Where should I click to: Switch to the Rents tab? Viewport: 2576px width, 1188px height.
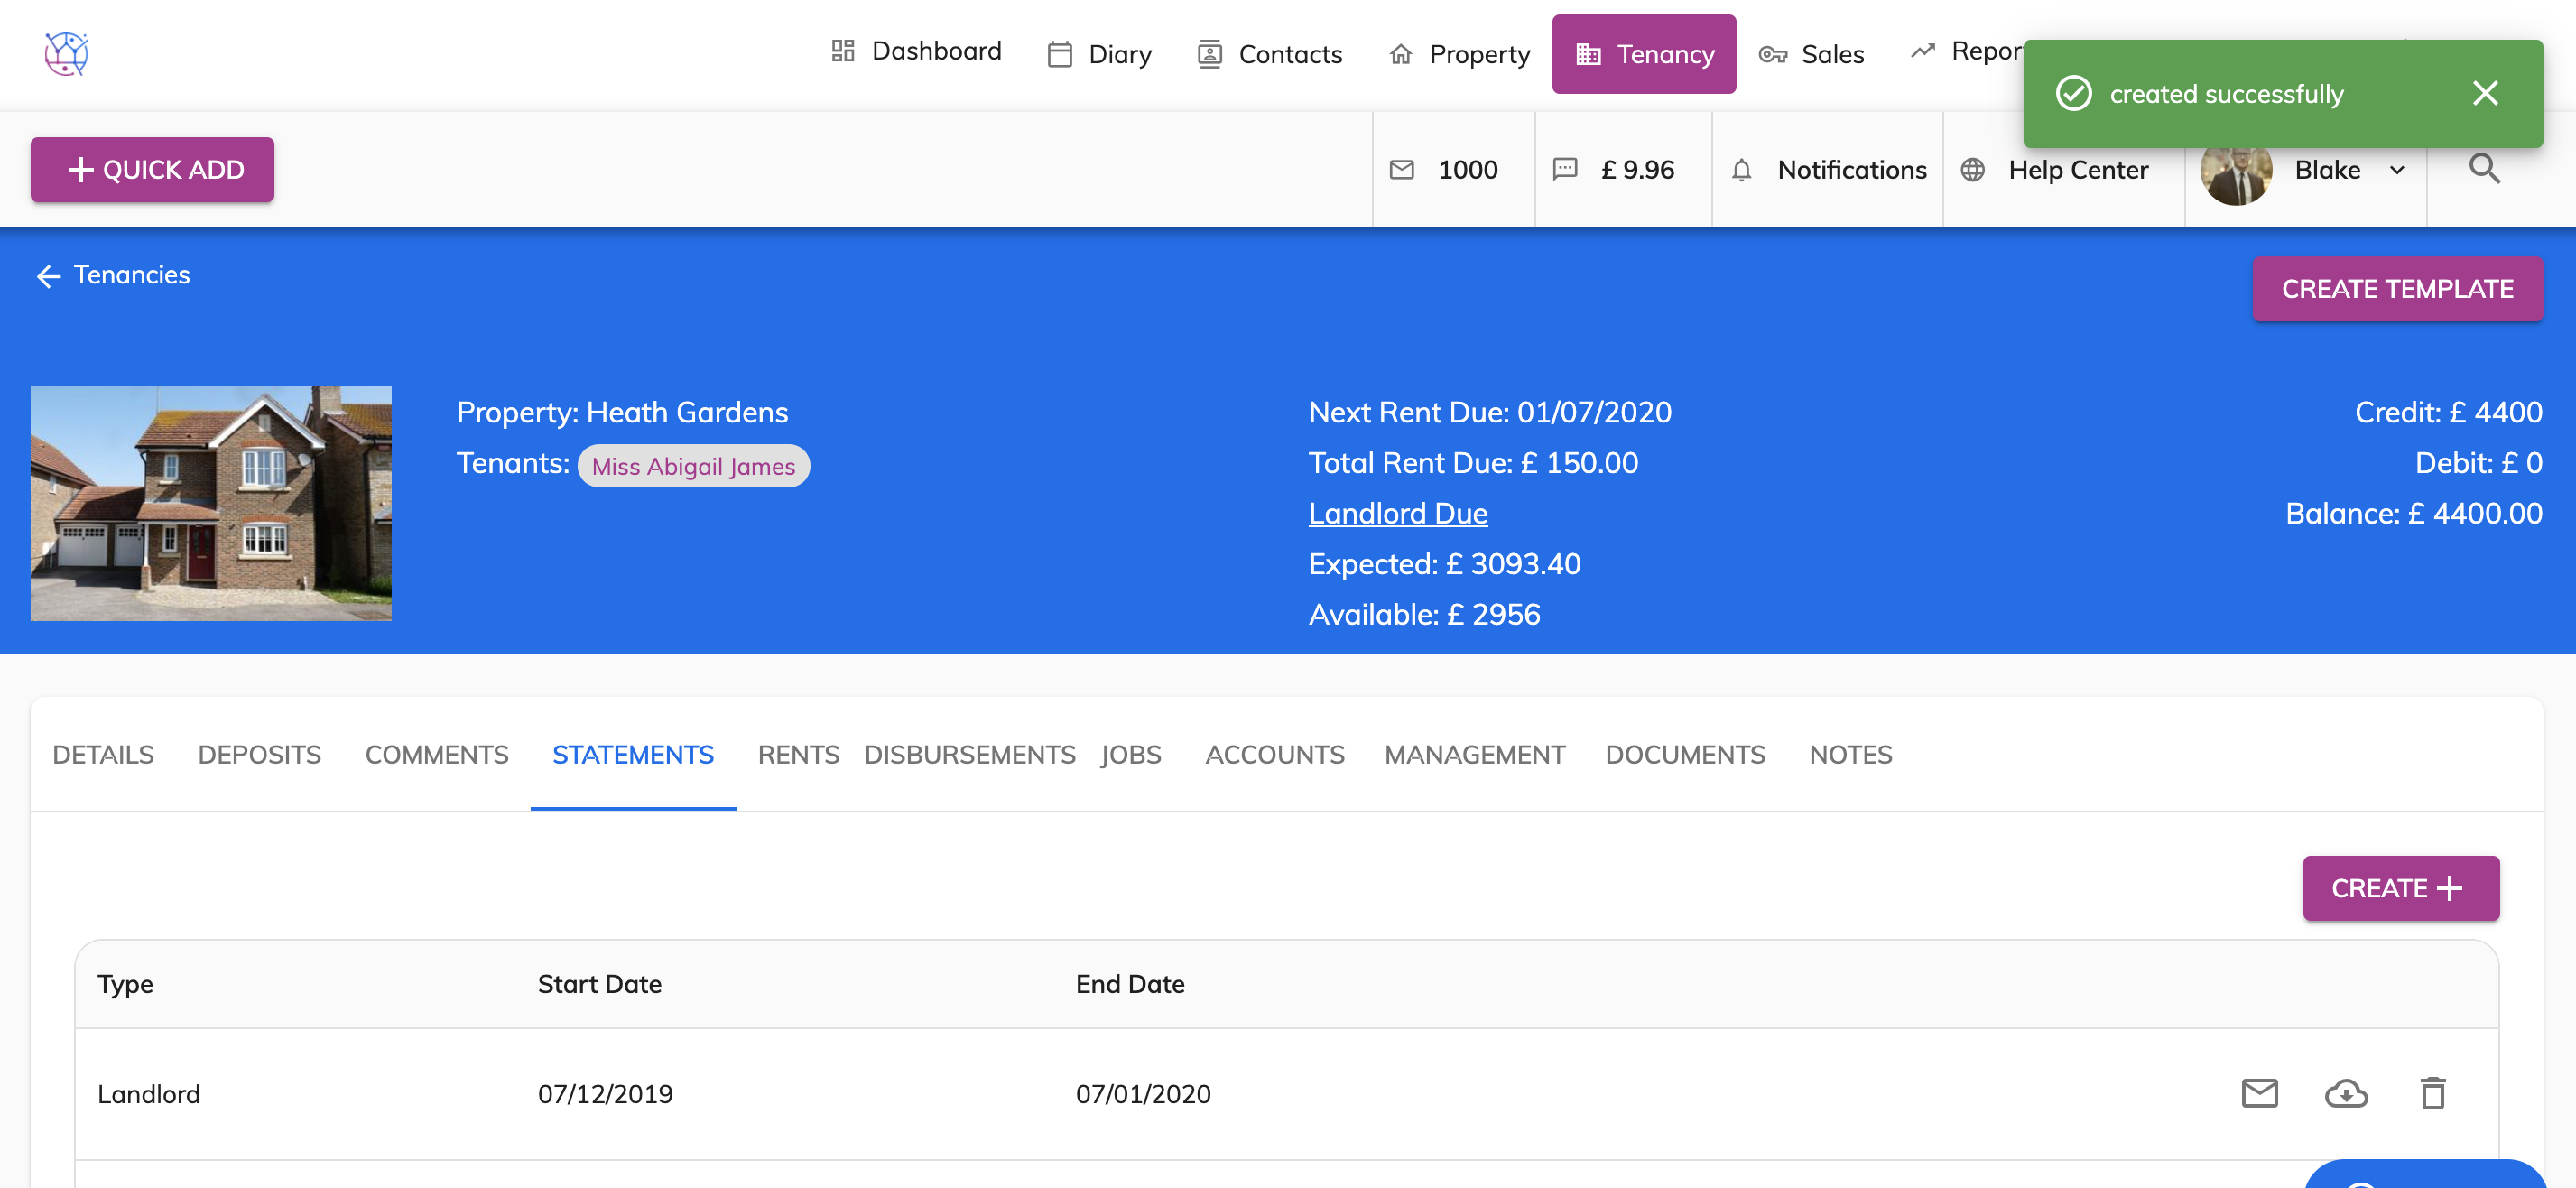(x=798, y=754)
